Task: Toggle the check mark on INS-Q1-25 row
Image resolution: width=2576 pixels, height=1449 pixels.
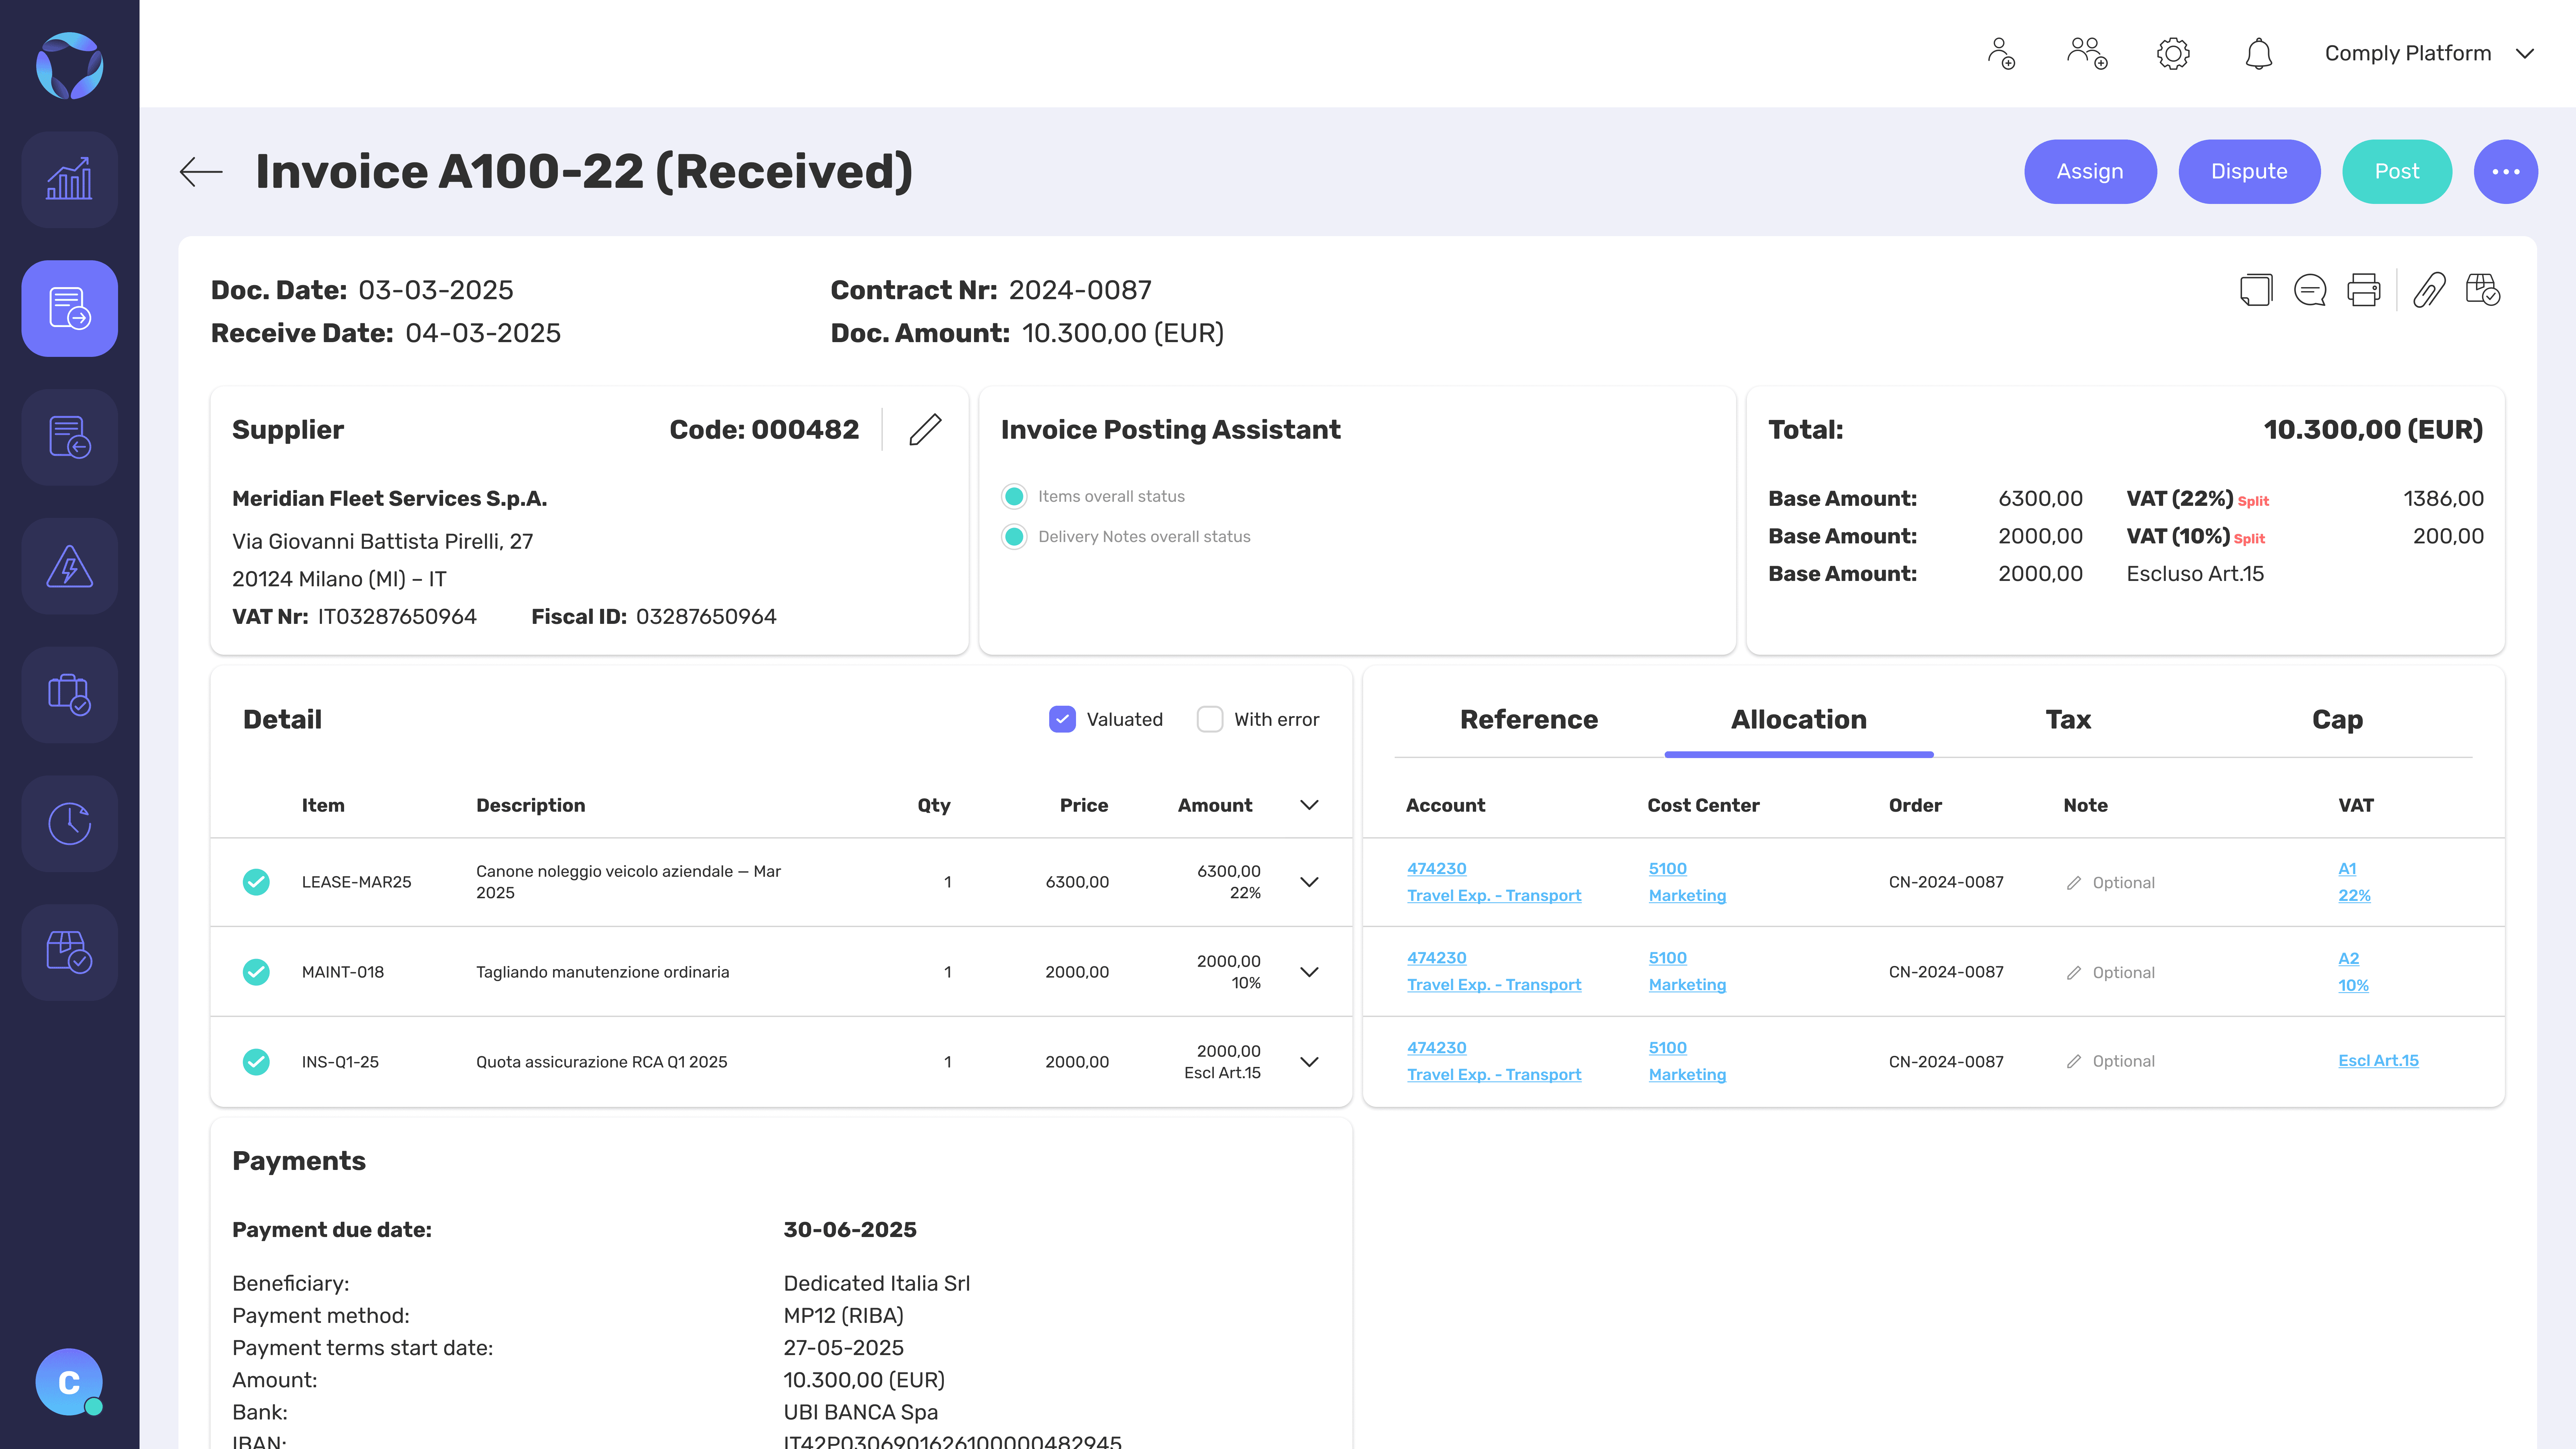Action: point(256,1062)
